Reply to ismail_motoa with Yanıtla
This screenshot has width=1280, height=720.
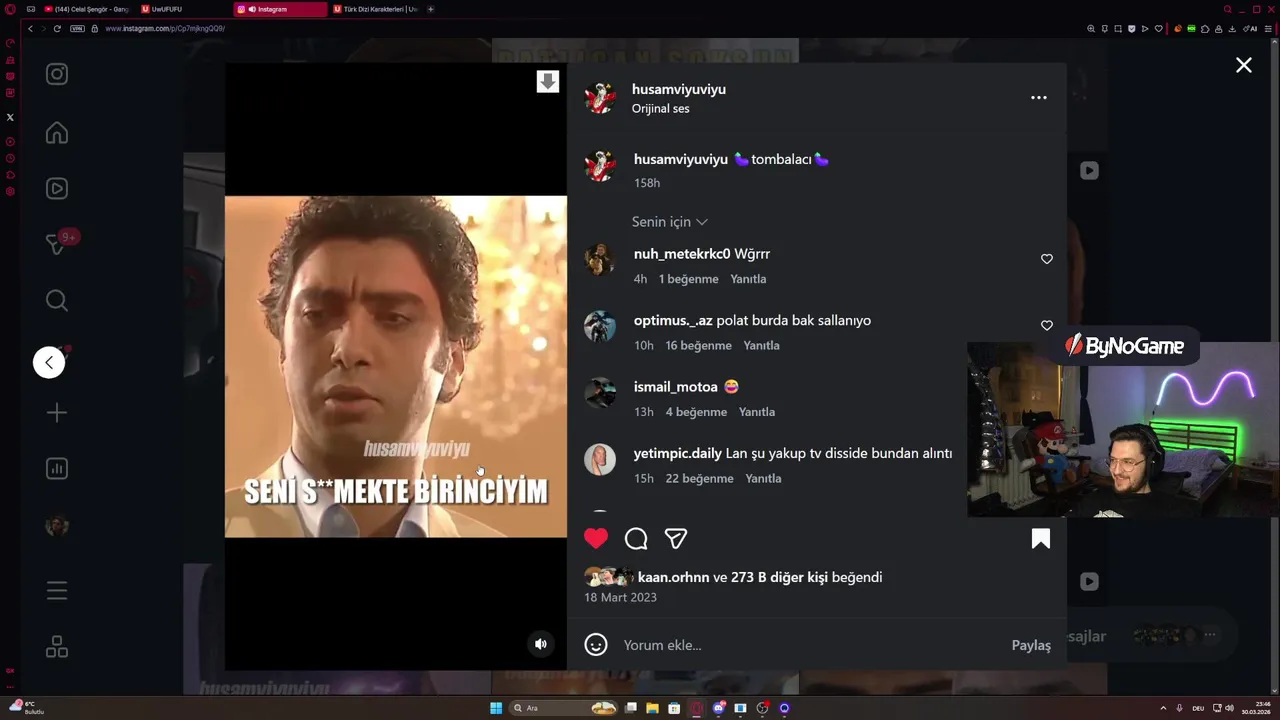coord(757,412)
